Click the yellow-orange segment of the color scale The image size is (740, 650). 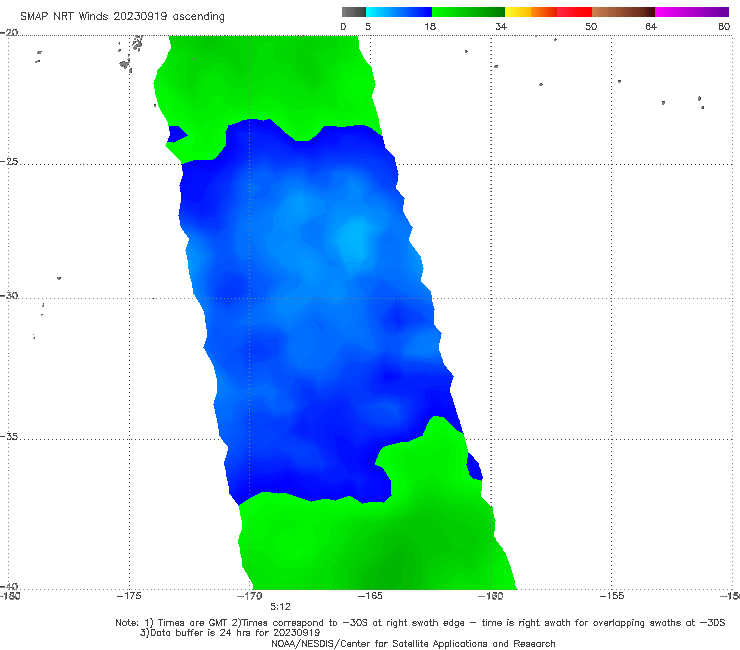(x=531, y=12)
